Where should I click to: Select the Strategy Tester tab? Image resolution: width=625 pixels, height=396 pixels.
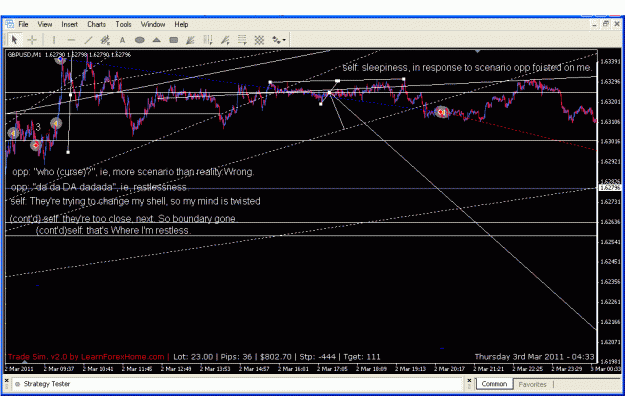(47, 384)
